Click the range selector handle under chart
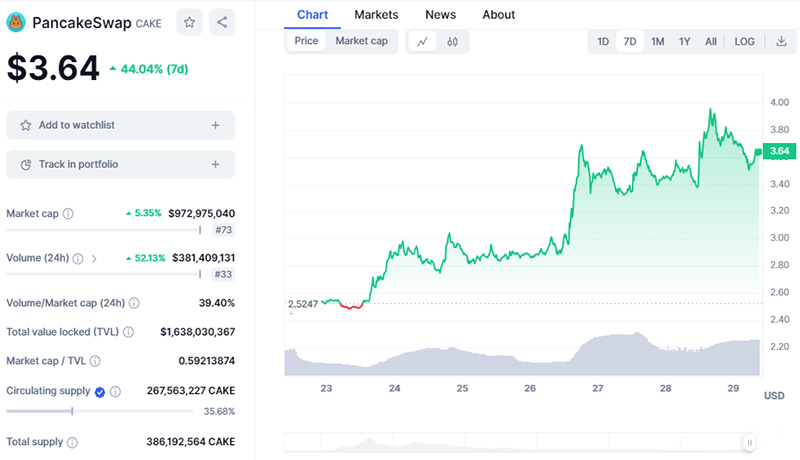Viewport: 800px width, 460px height. click(x=749, y=443)
